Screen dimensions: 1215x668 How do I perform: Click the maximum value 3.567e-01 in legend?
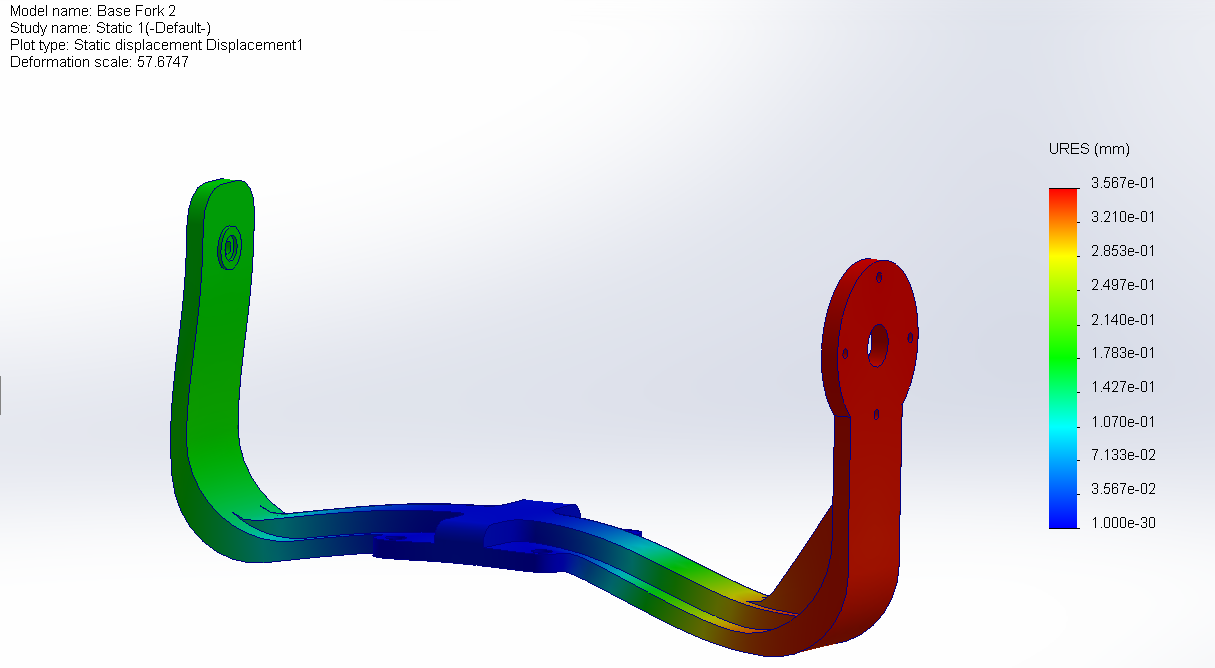[1124, 183]
